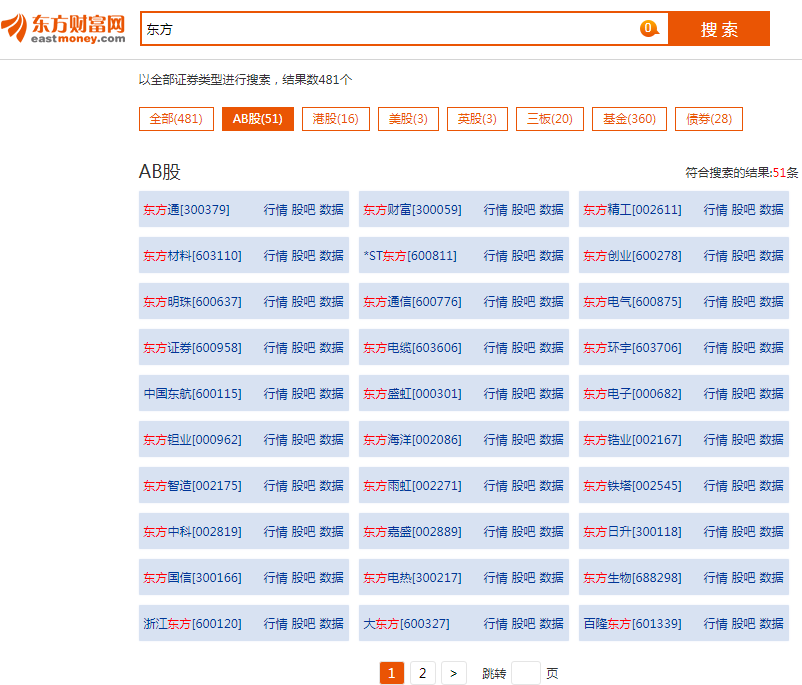This screenshot has width=802, height=685.
Task: Click the 跳转 page number input box
Action: (x=526, y=673)
